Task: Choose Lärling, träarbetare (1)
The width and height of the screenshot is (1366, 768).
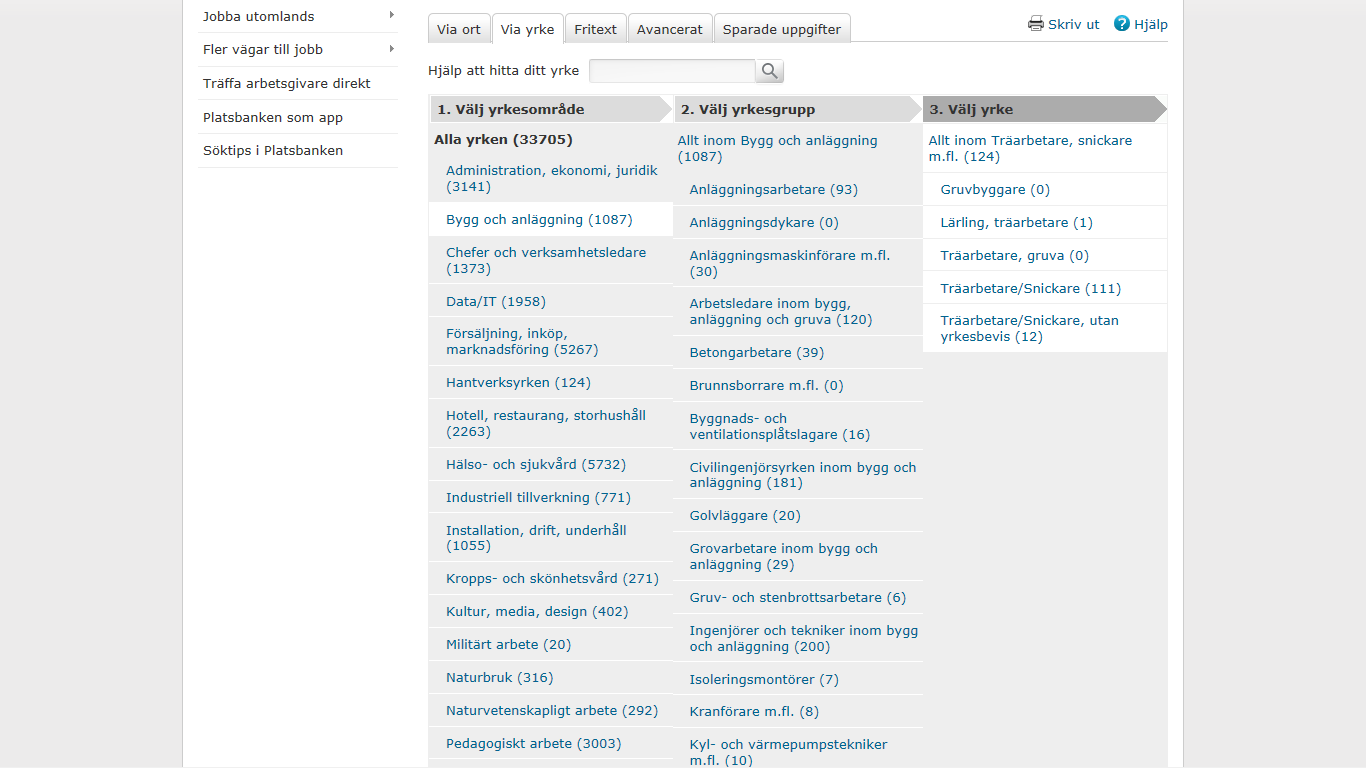Action: (1017, 222)
